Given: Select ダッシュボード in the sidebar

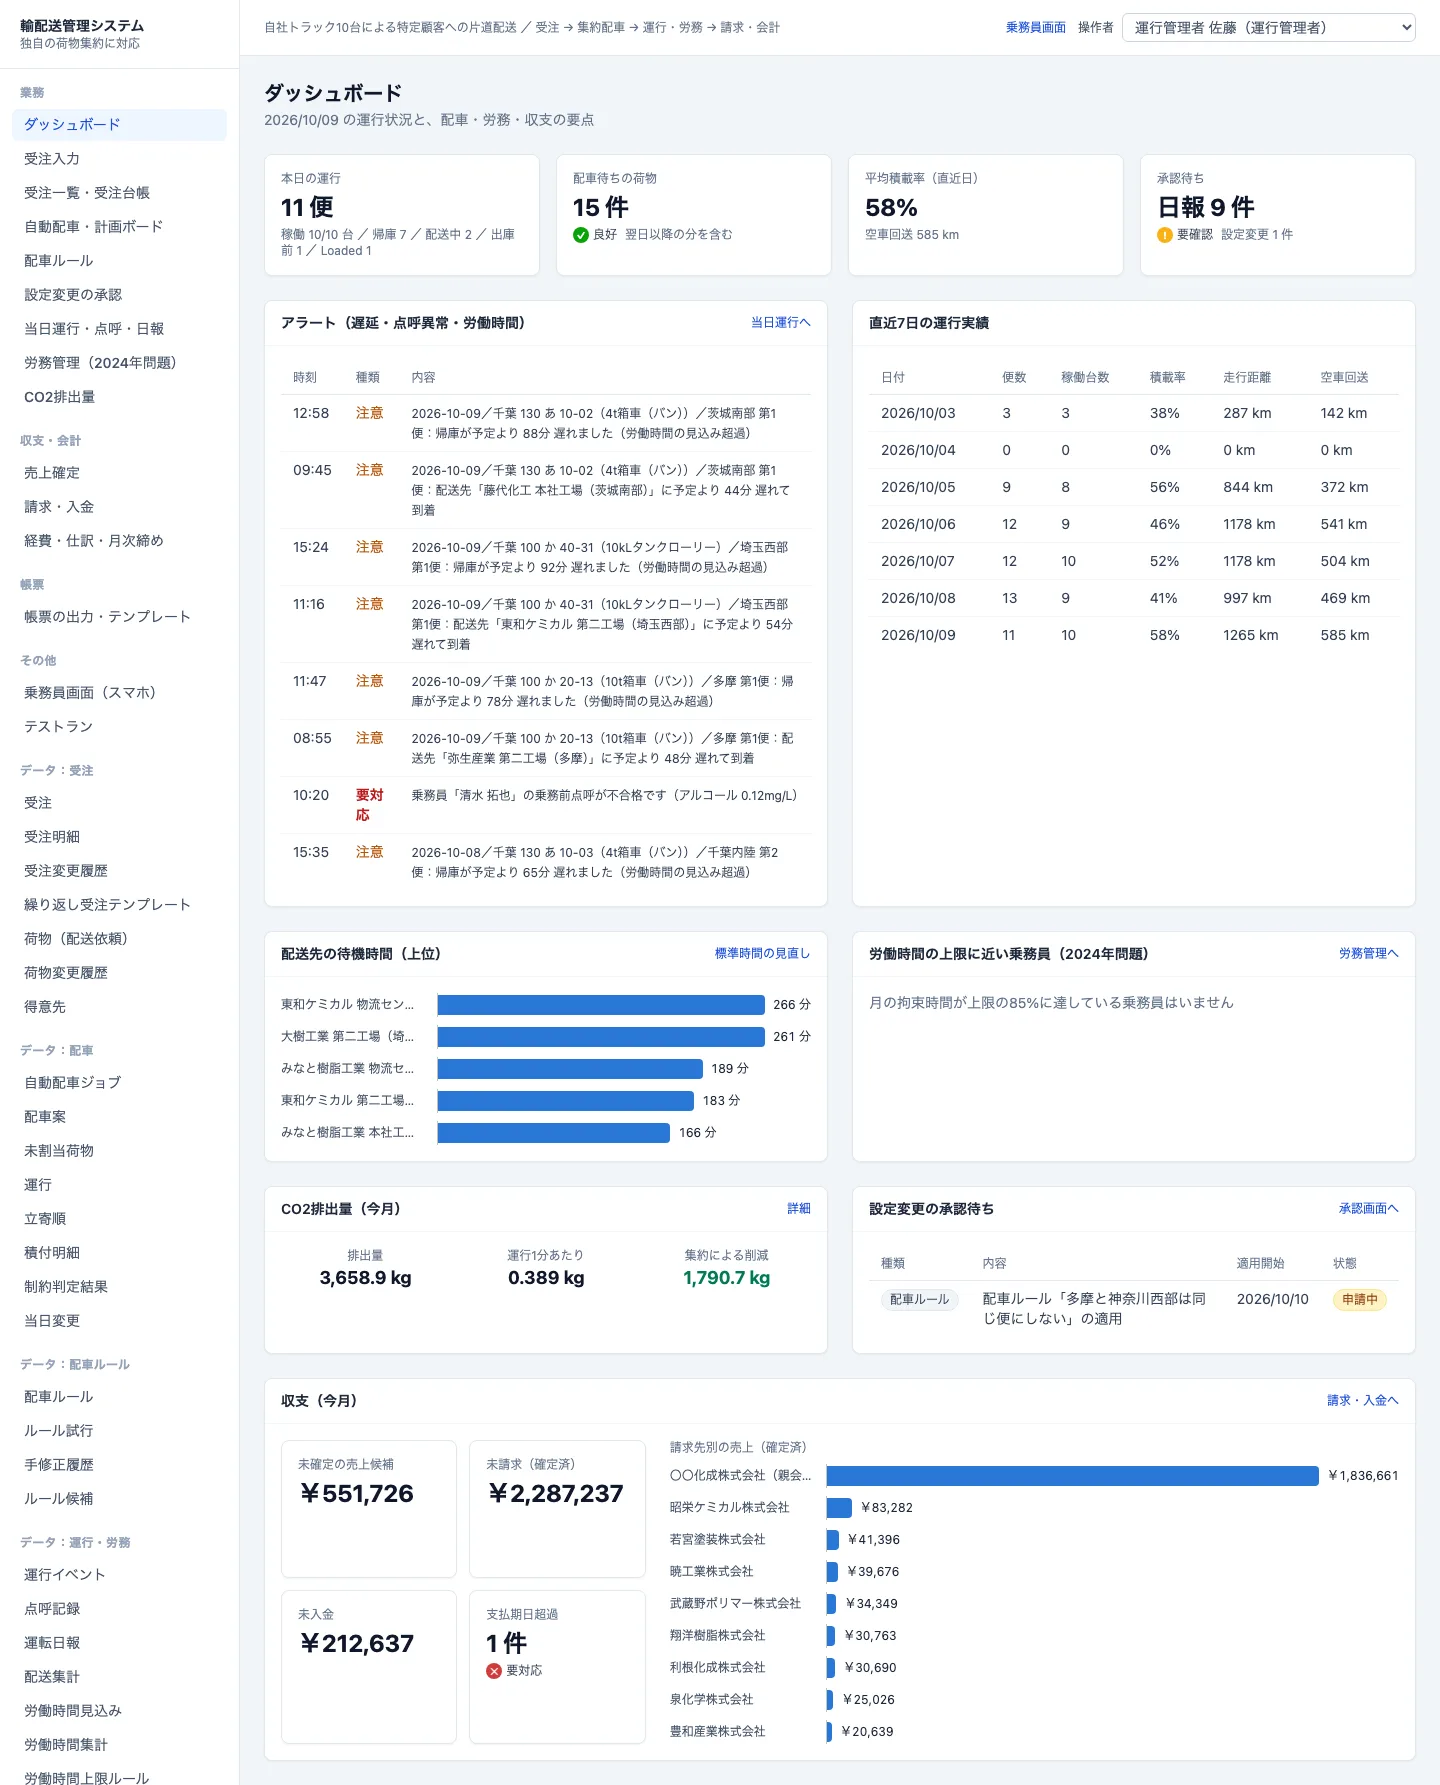Looking at the screenshot, I should tap(119, 125).
